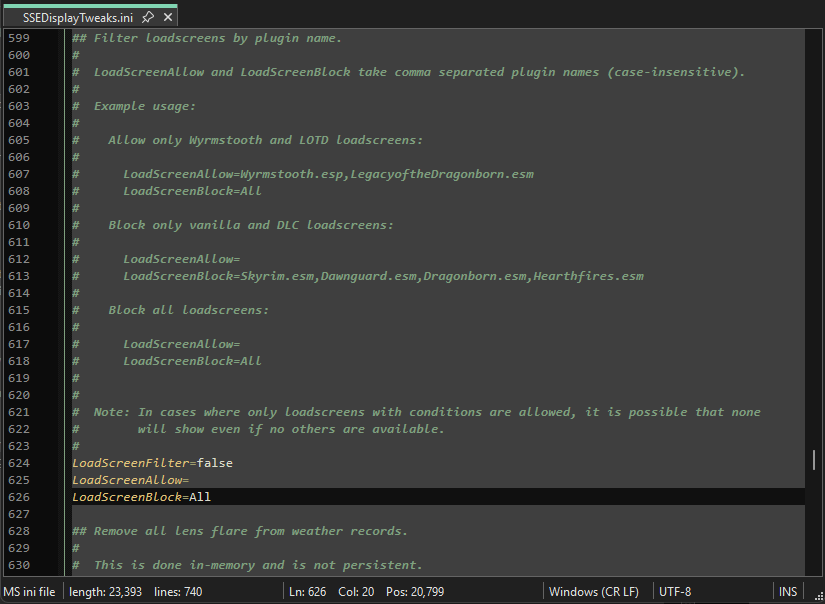Click line number 626 in gutter
Viewport: 825px width, 604px height.
pyautogui.click(x=19, y=497)
